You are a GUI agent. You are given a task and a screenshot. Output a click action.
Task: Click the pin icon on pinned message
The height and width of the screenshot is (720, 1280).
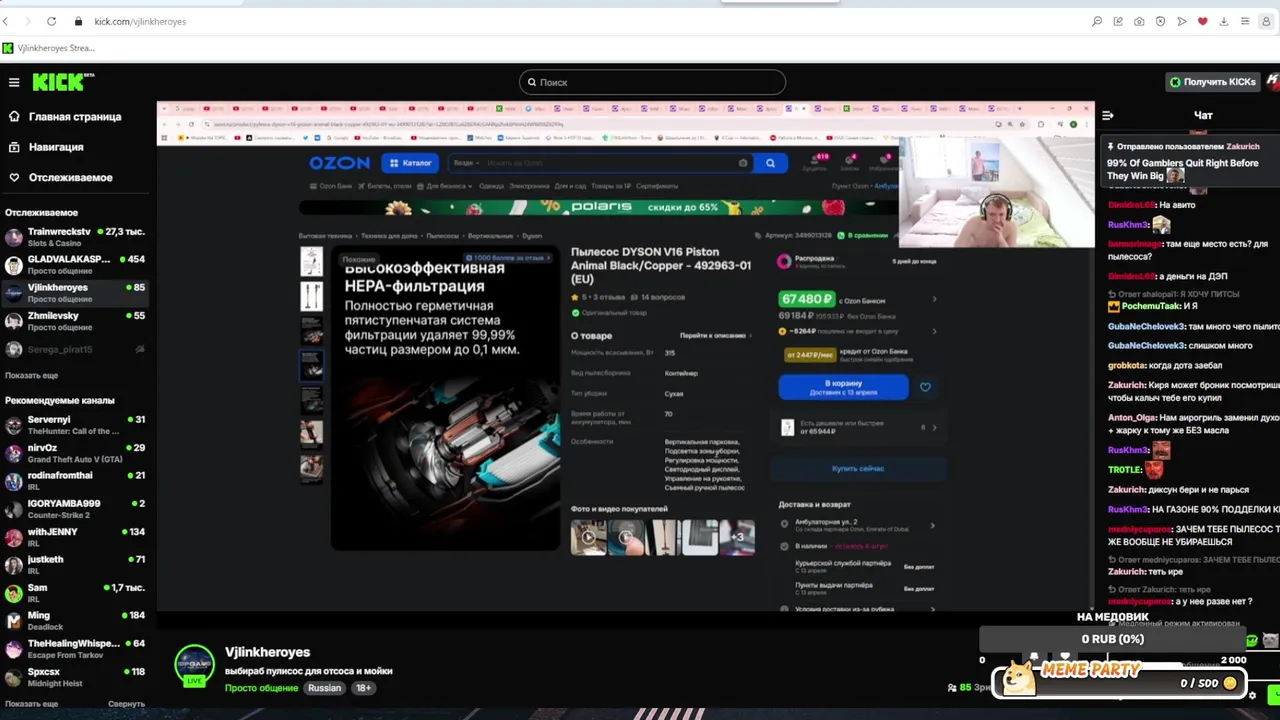(x=1110, y=146)
